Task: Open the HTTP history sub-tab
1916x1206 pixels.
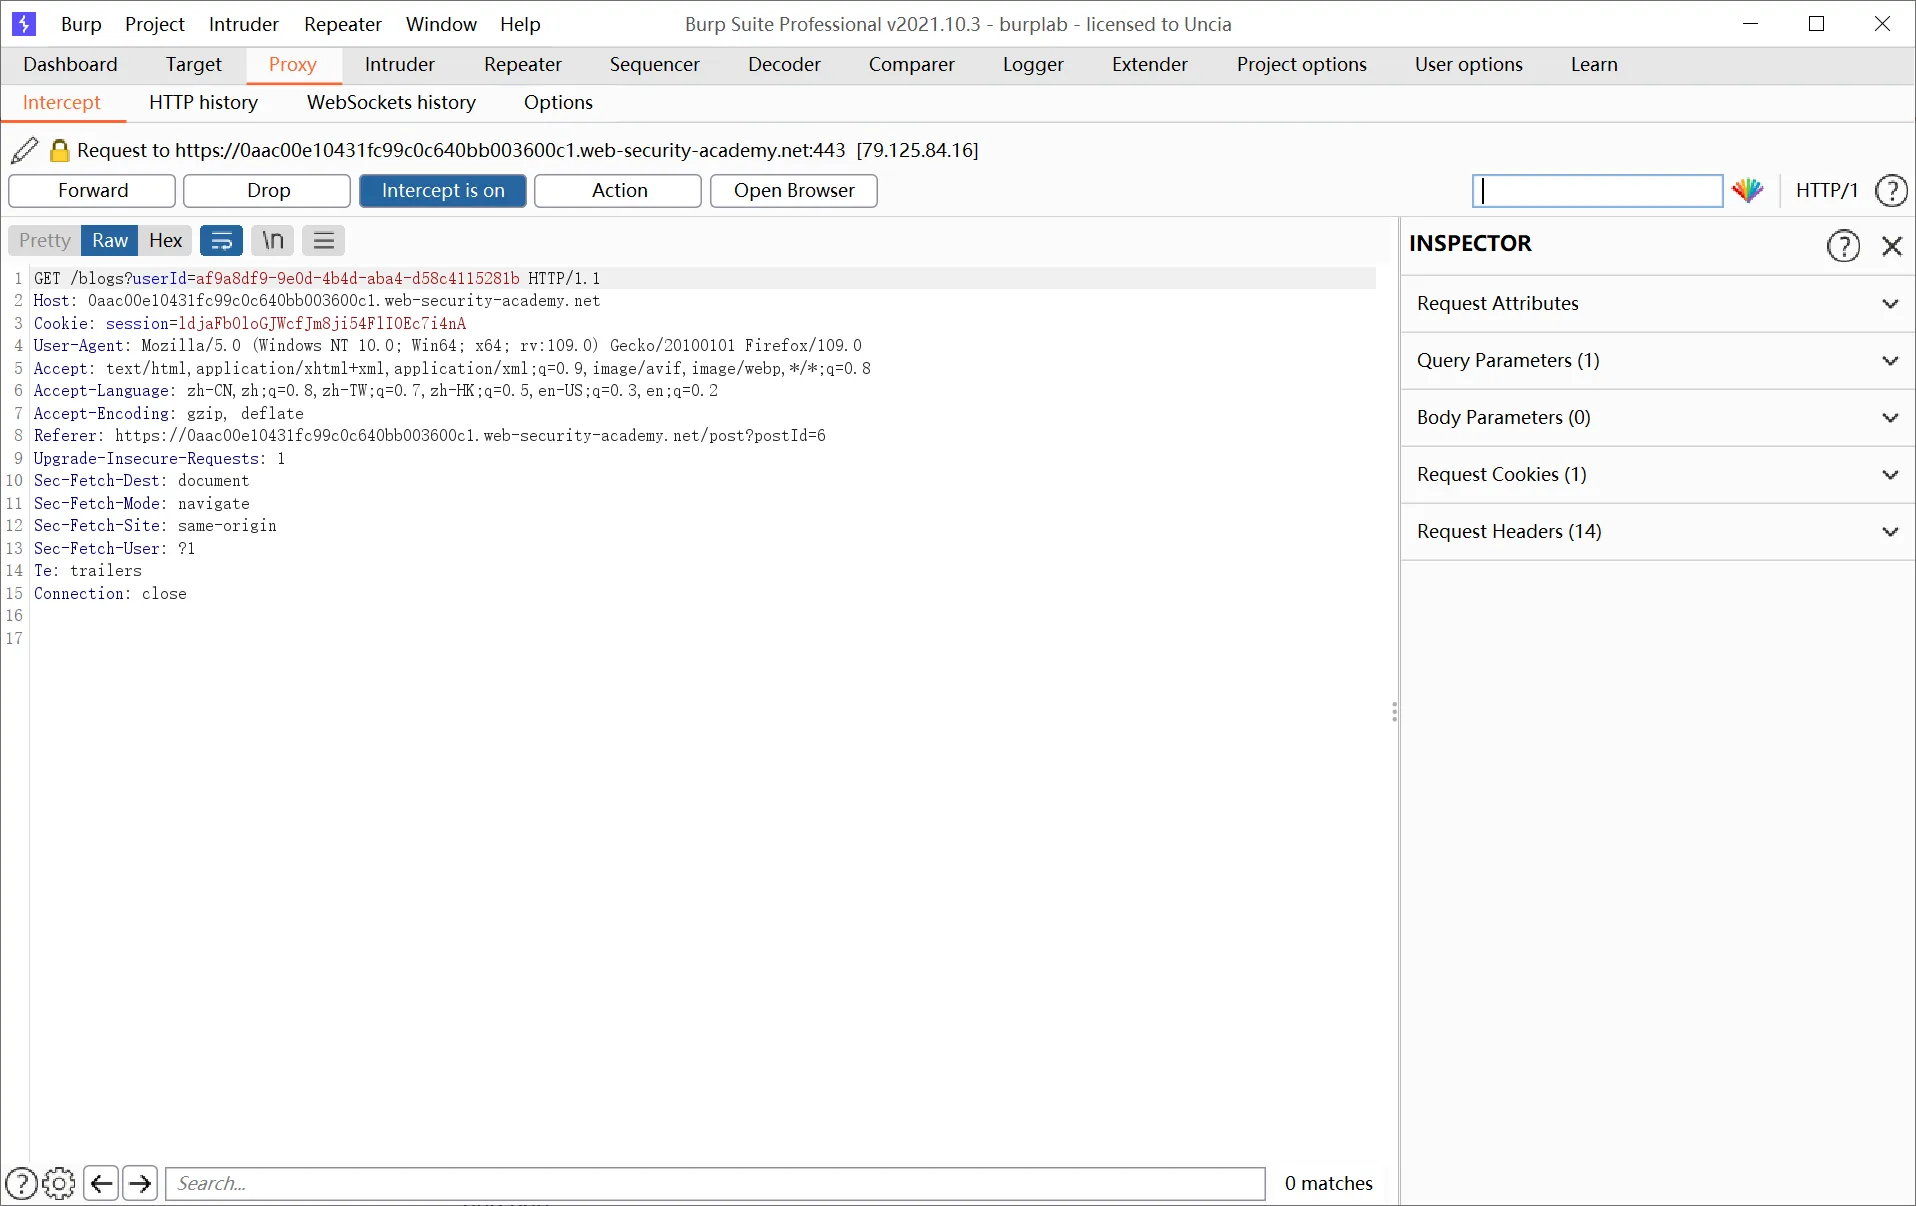Action: pyautogui.click(x=204, y=102)
